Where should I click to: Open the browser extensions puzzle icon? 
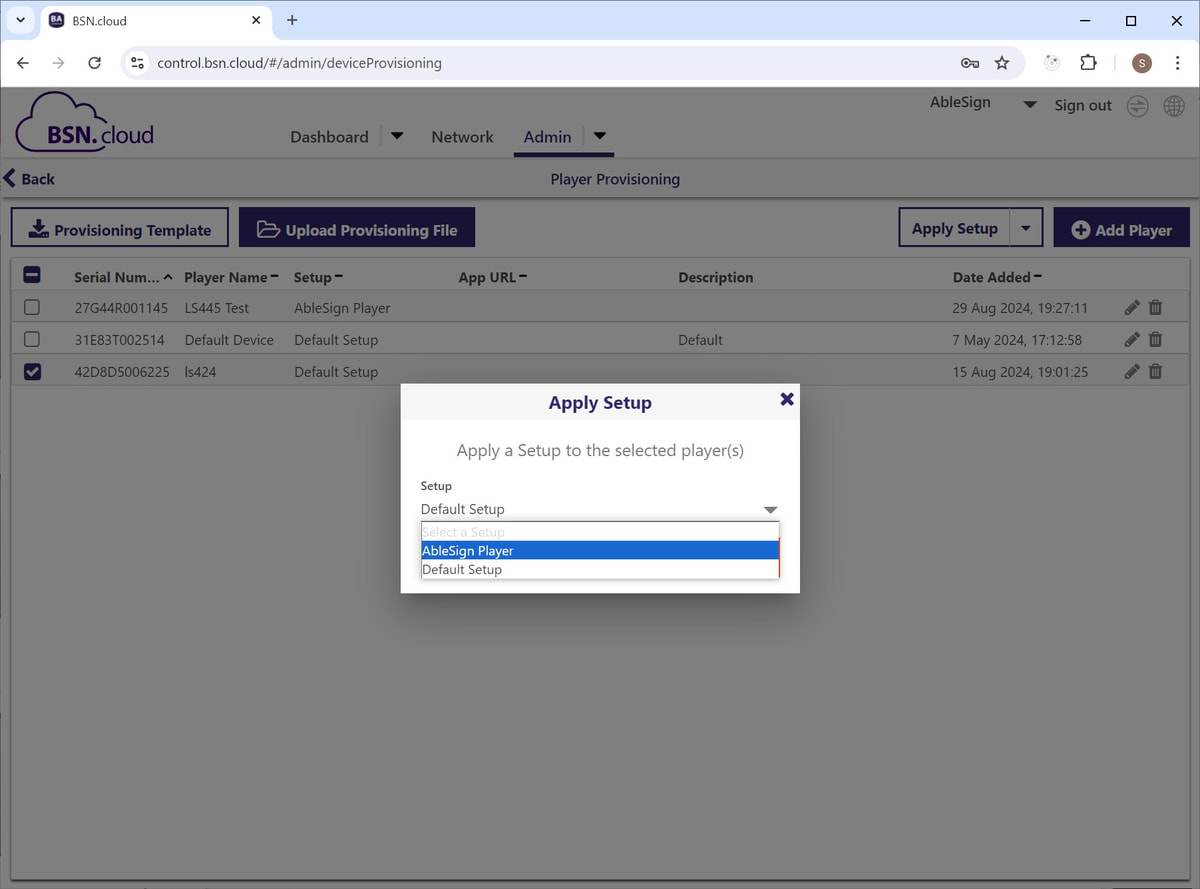click(x=1088, y=62)
